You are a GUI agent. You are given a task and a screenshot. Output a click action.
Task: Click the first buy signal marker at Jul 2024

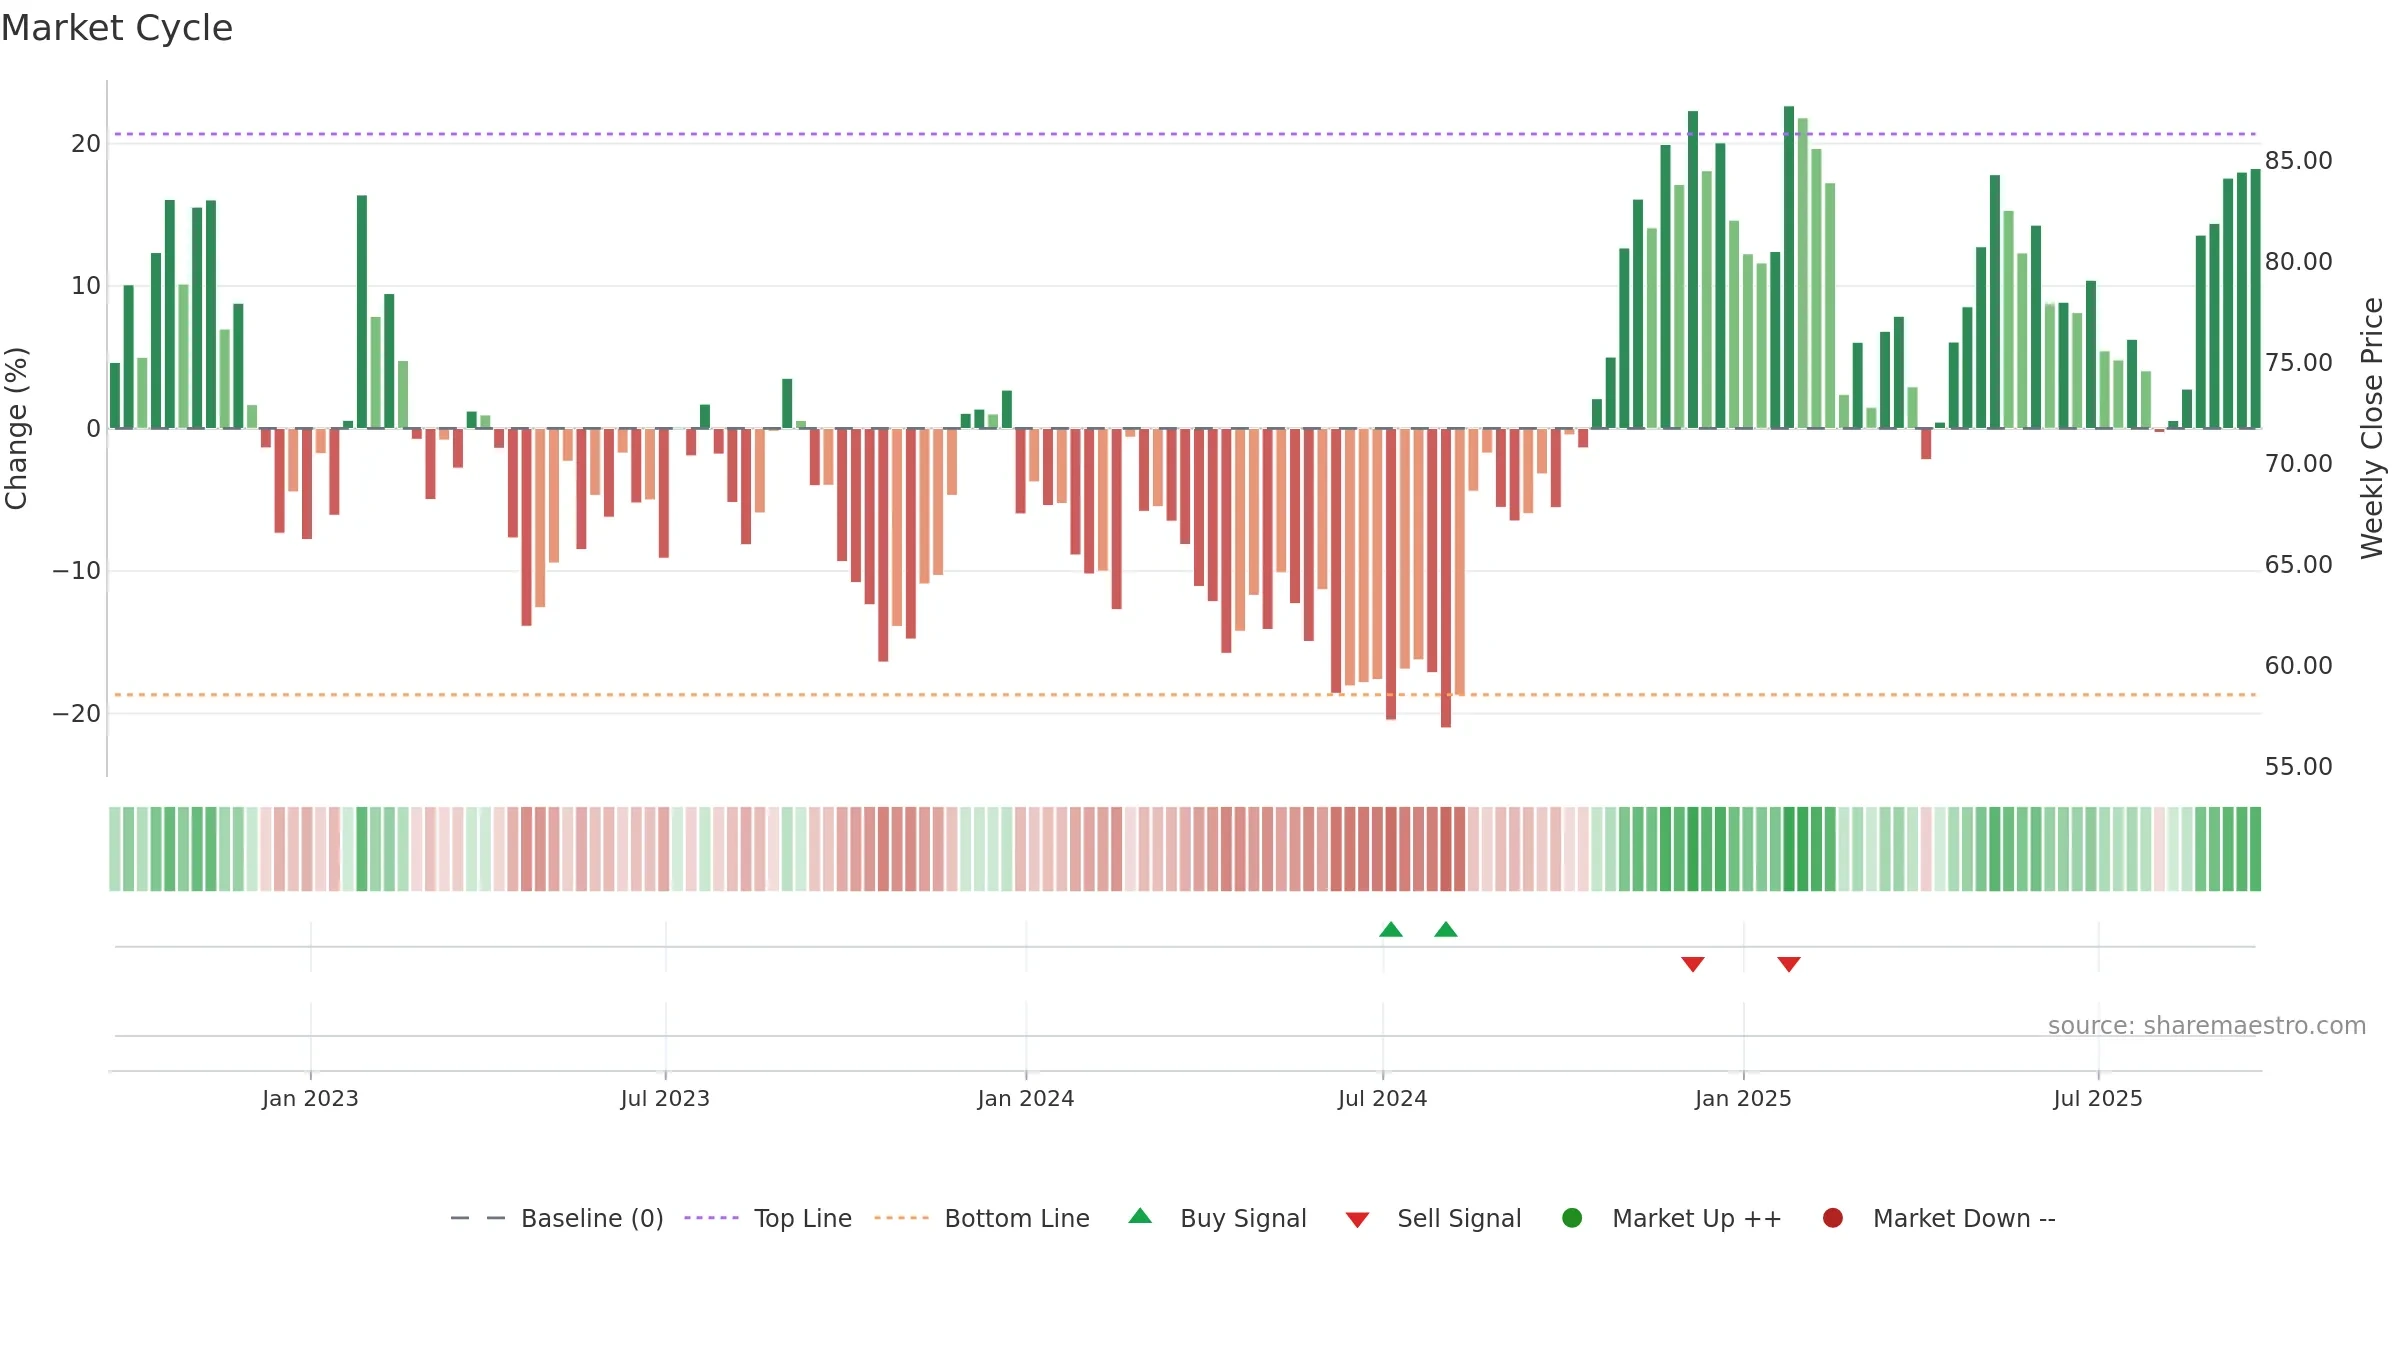click(x=1391, y=930)
